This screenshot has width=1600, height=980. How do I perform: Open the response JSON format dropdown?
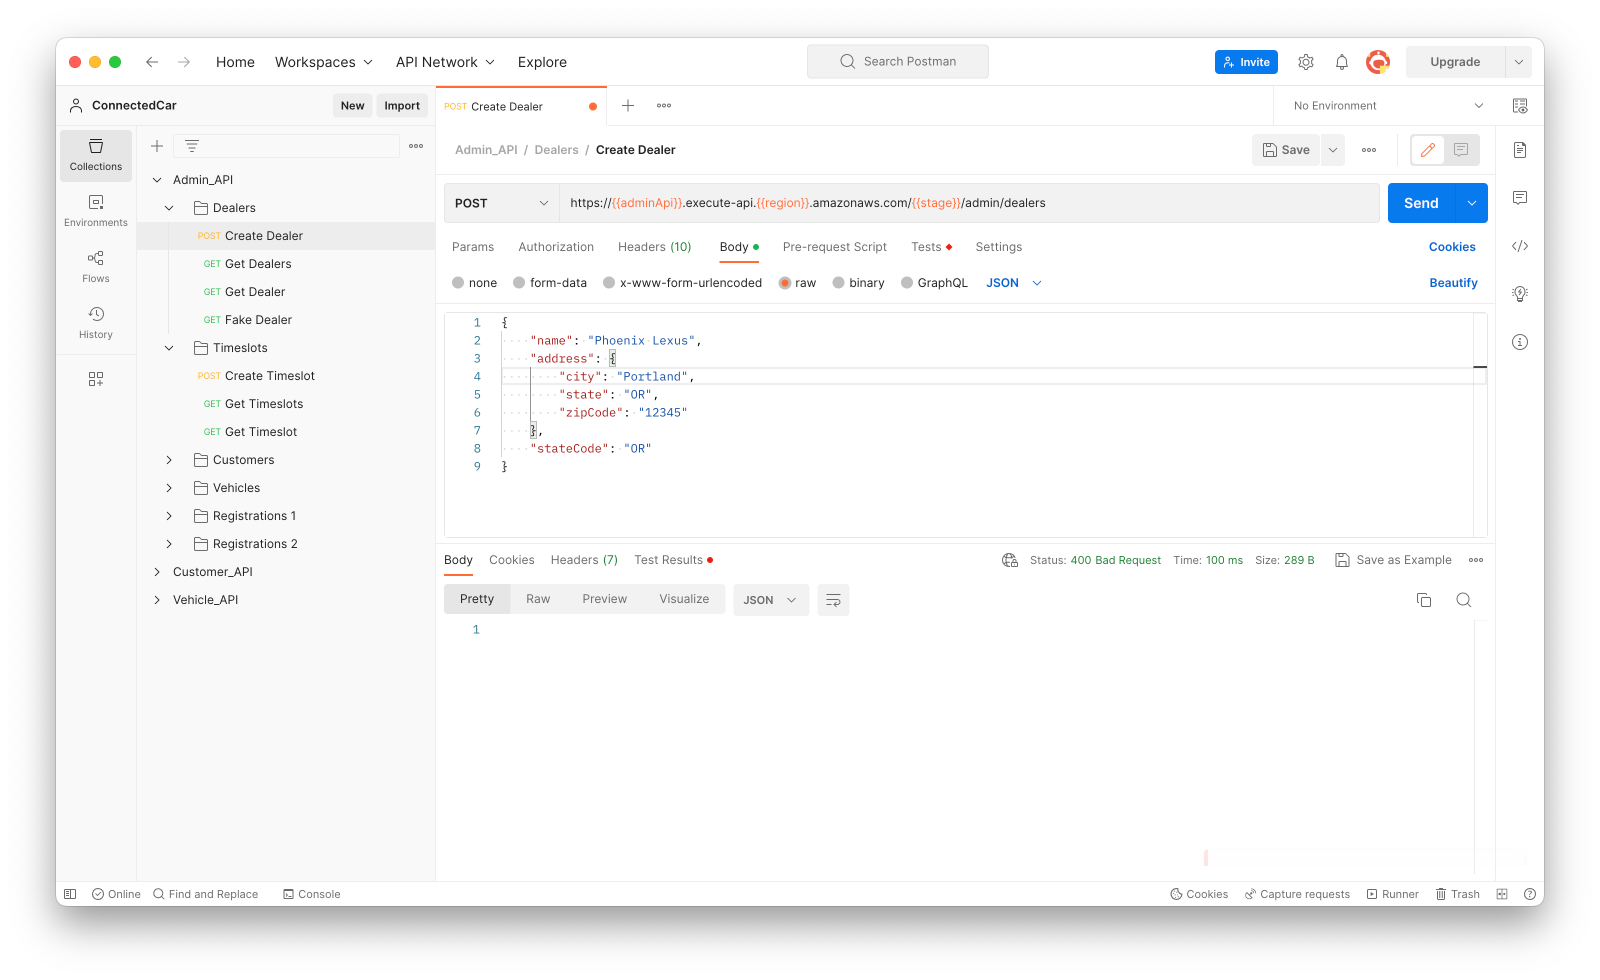coord(771,600)
